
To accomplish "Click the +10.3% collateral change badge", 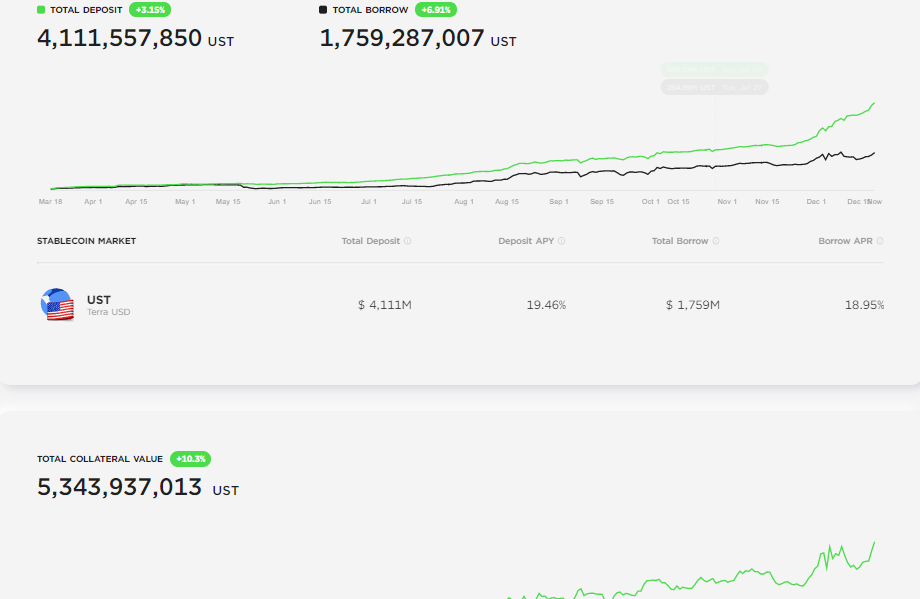I will pyautogui.click(x=190, y=459).
